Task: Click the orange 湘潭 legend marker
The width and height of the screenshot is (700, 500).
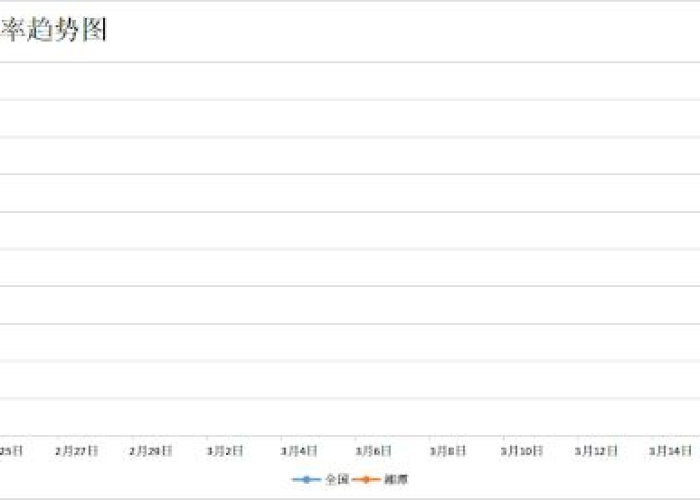Action: [366, 480]
